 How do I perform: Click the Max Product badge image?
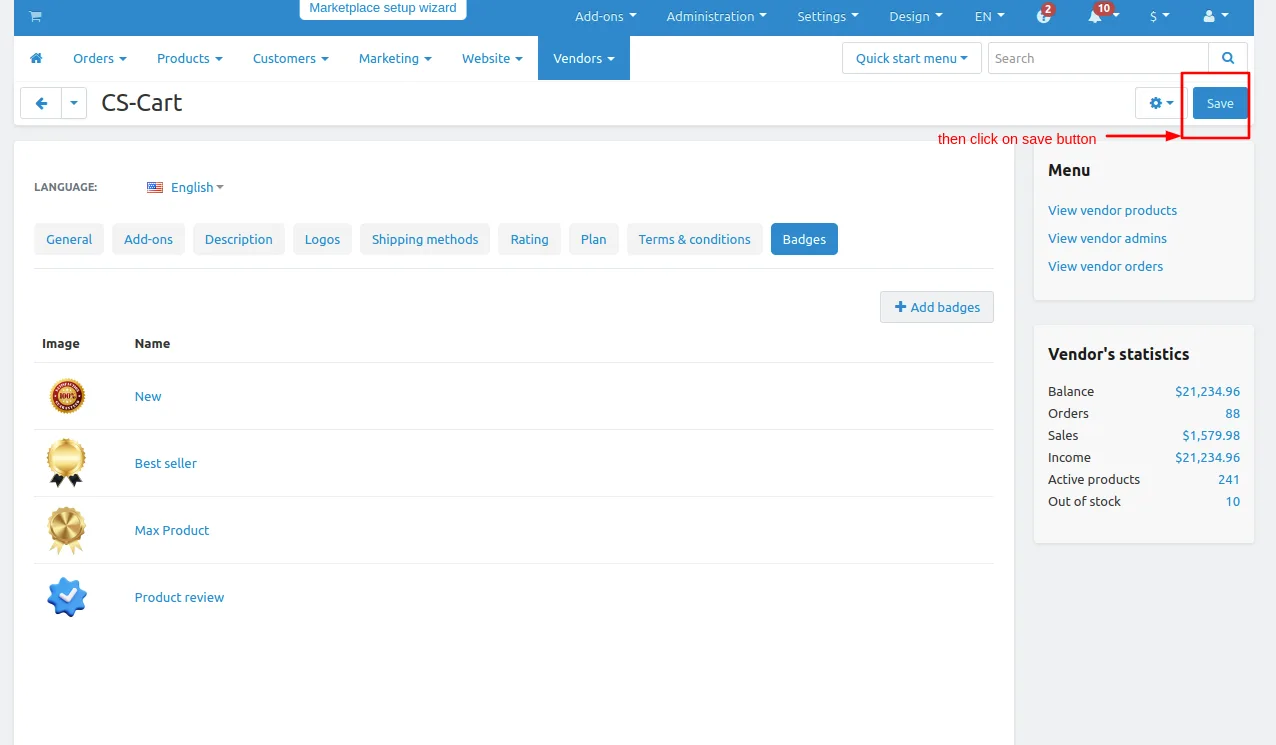pyautogui.click(x=67, y=530)
